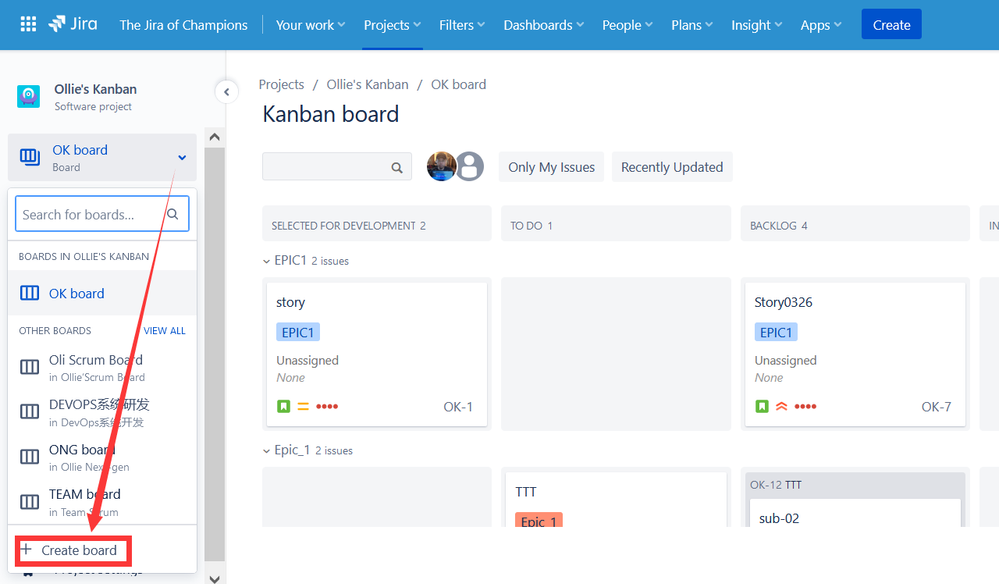
Task: Click the EPIC1 label on Story0326
Action: coord(776,332)
